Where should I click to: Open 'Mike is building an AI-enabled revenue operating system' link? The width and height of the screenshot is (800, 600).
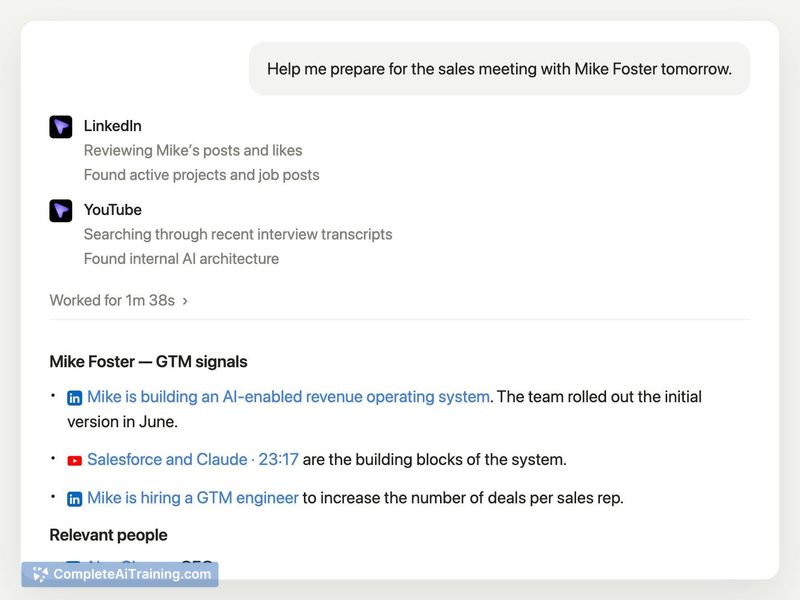pyautogui.click(x=288, y=396)
